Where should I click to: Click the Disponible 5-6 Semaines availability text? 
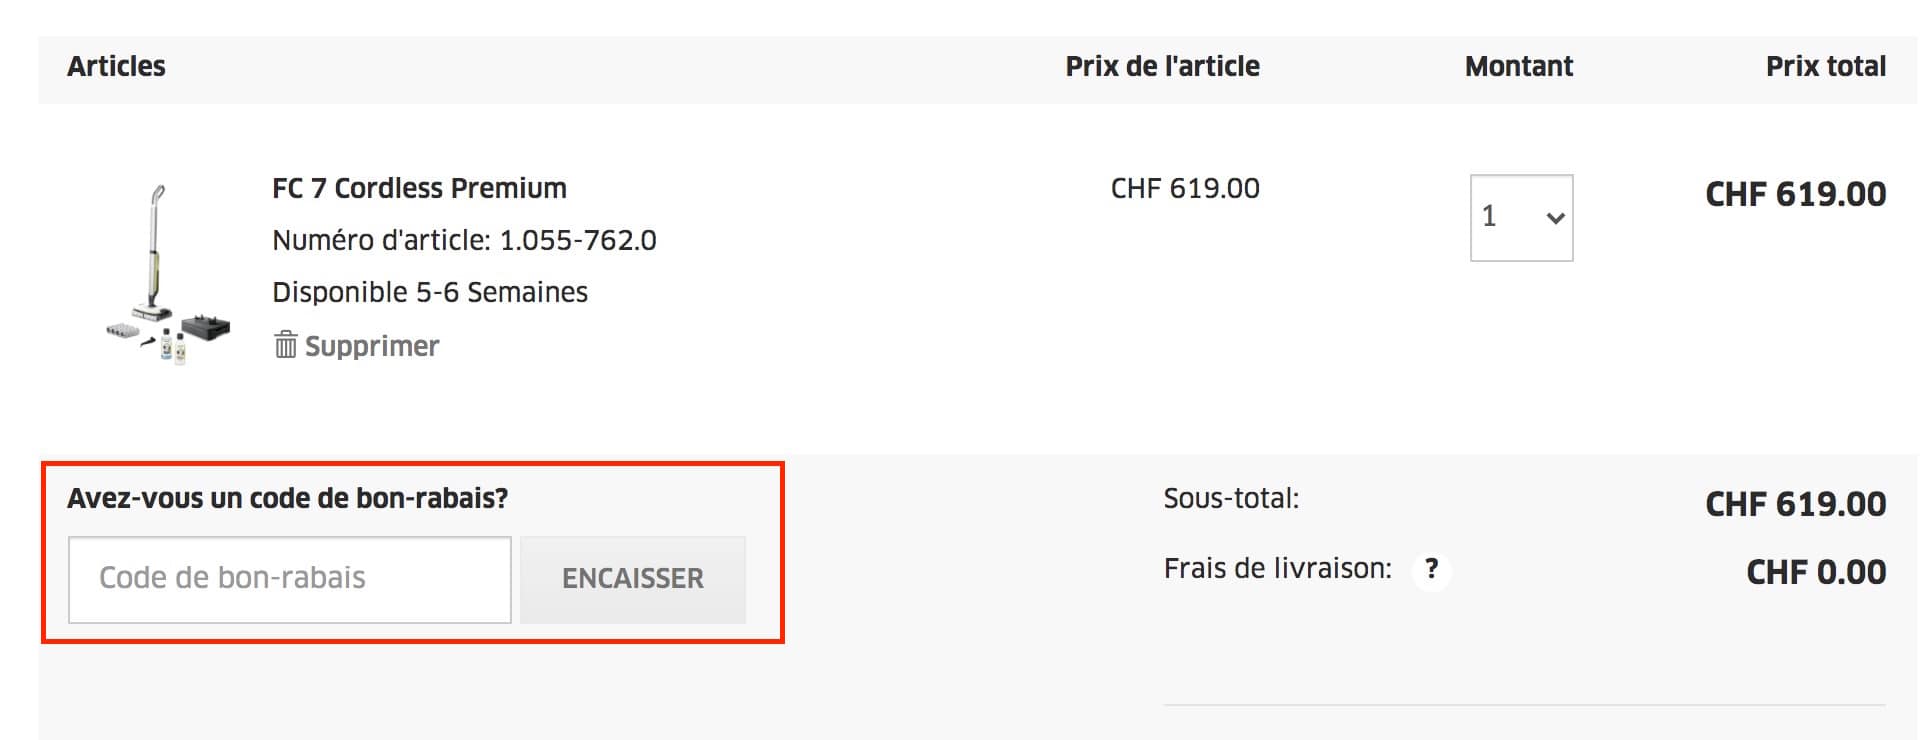429,292
